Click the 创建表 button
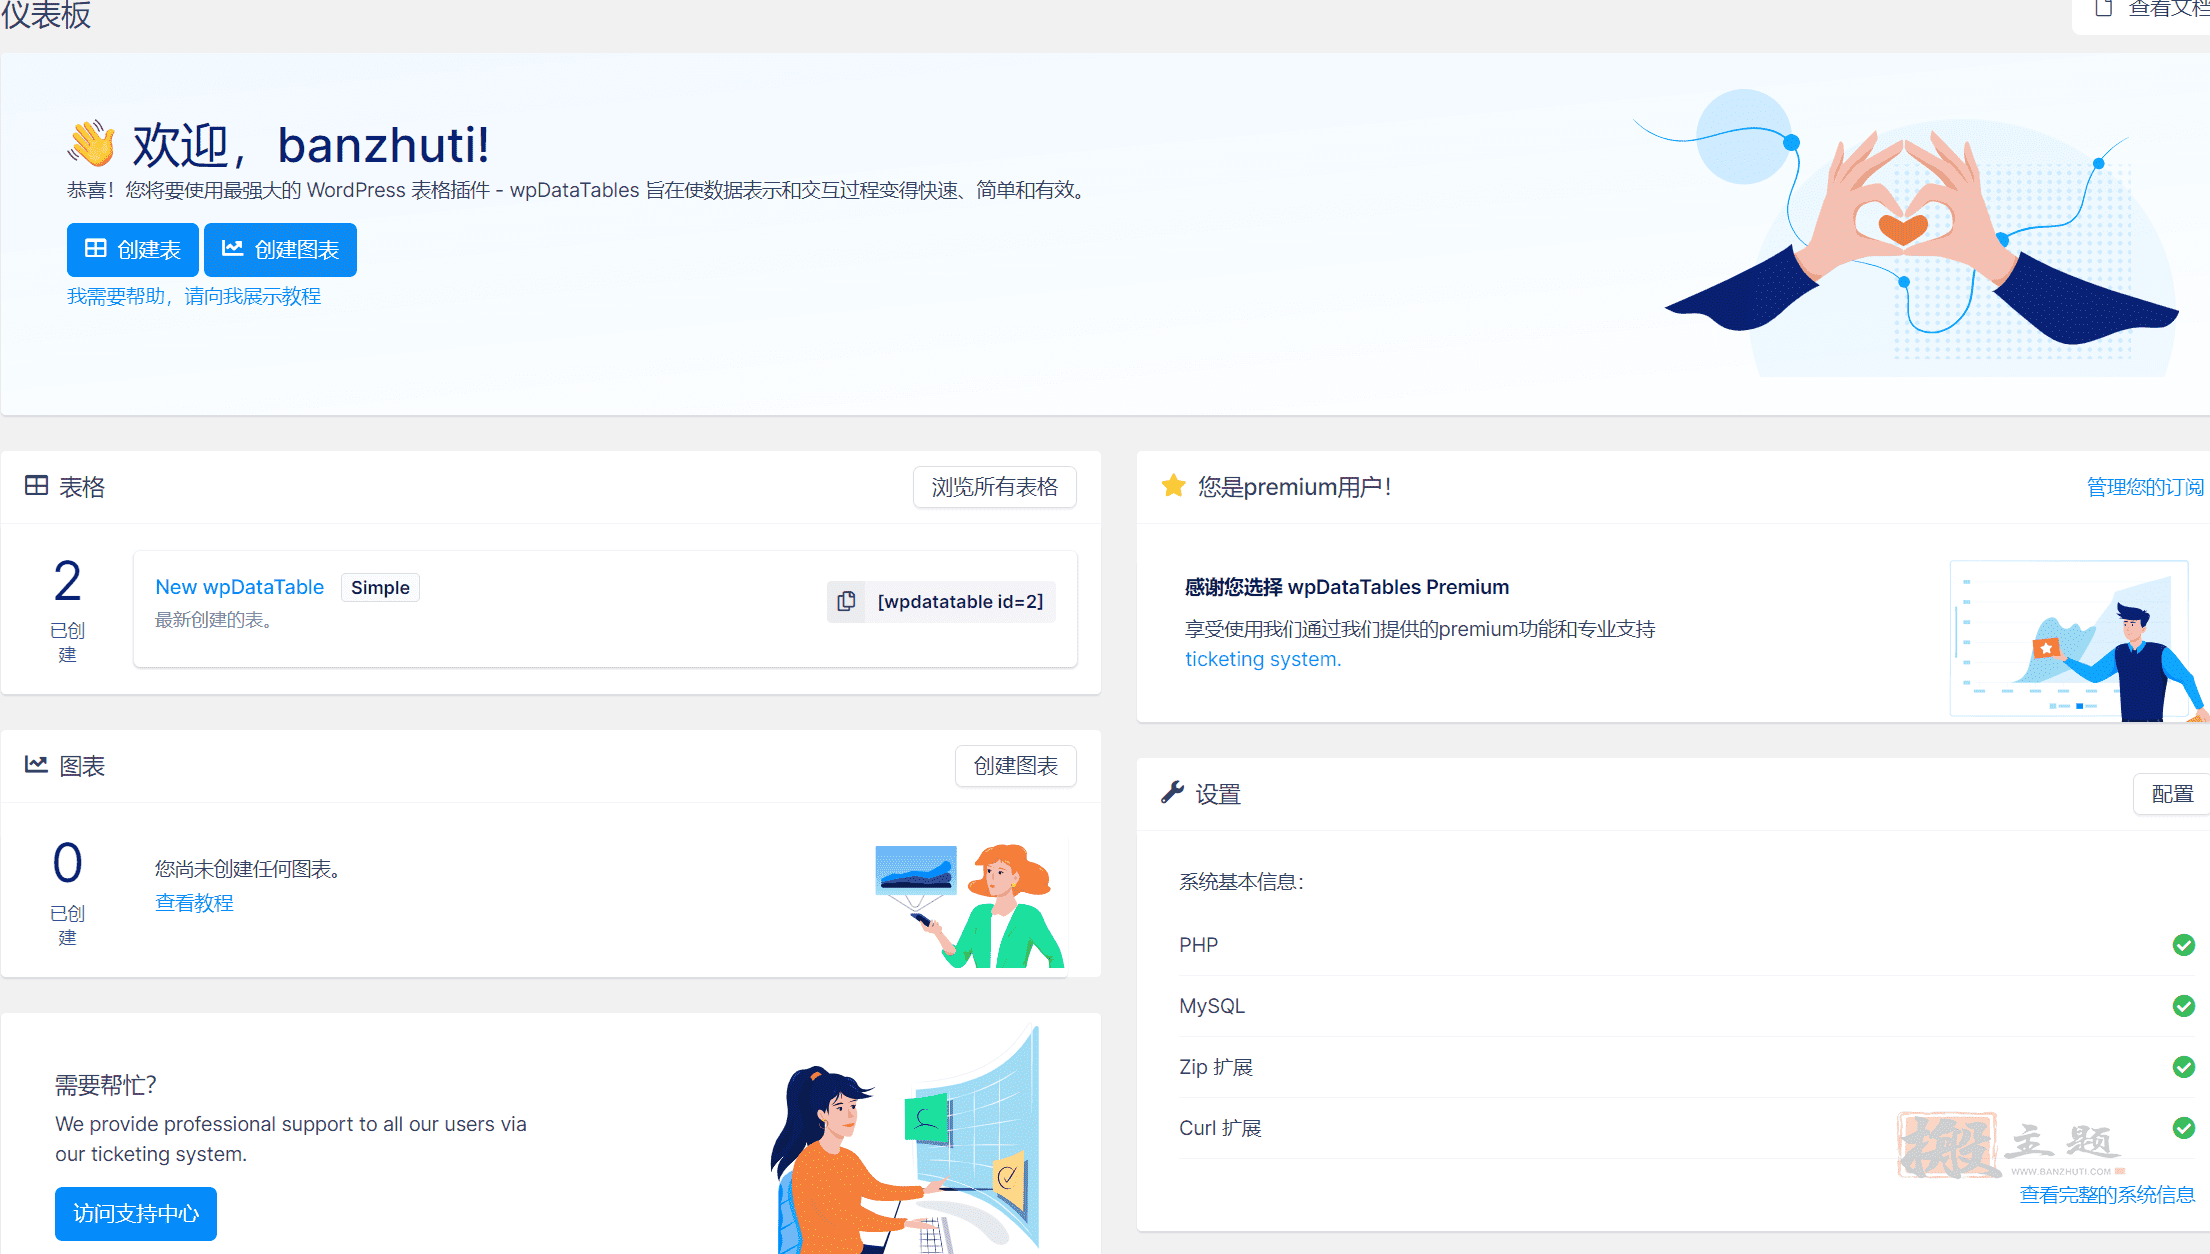The width and height of the screenshot is (2210, 1254). point(132,250)
